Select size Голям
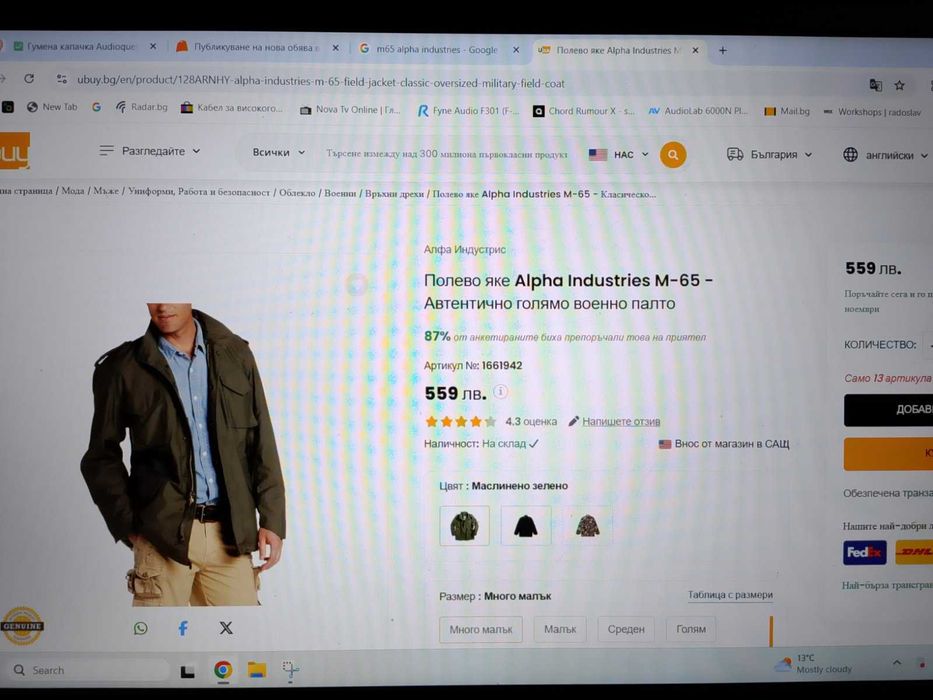The height and width of the screenshot is (700, 933). pyautogui.click(x=691, y=629)
